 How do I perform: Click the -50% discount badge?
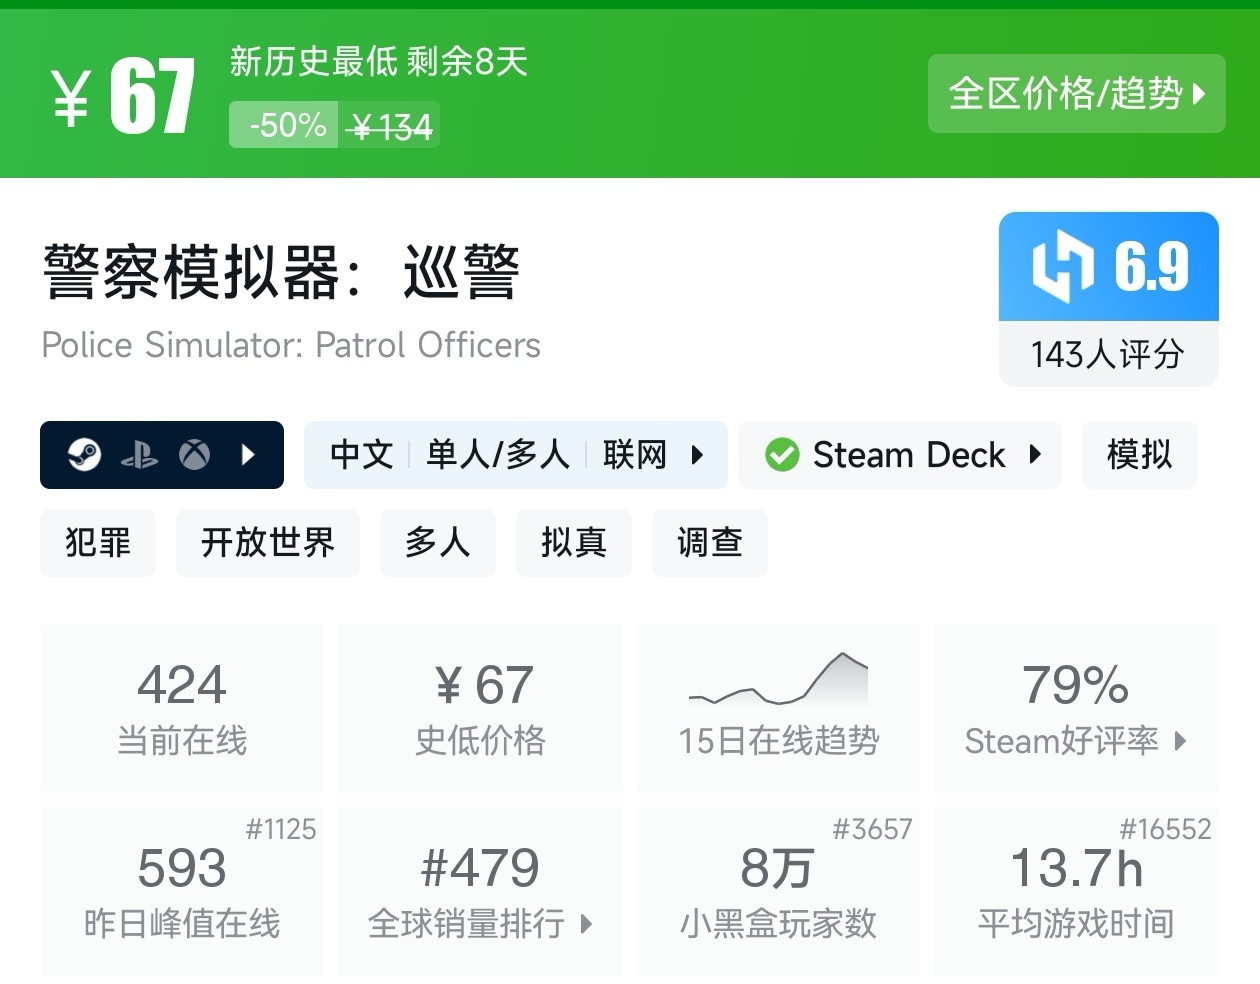pyautogui.click(x=284, y=125)
